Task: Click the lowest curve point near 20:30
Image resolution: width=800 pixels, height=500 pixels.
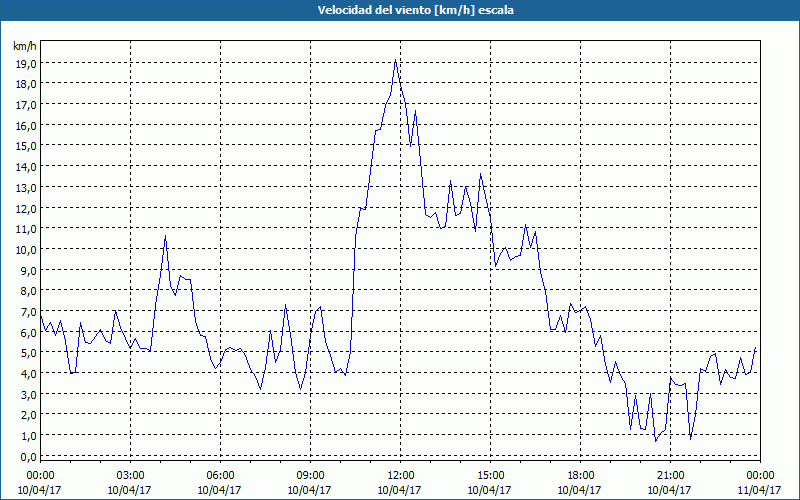Action: 656,441
